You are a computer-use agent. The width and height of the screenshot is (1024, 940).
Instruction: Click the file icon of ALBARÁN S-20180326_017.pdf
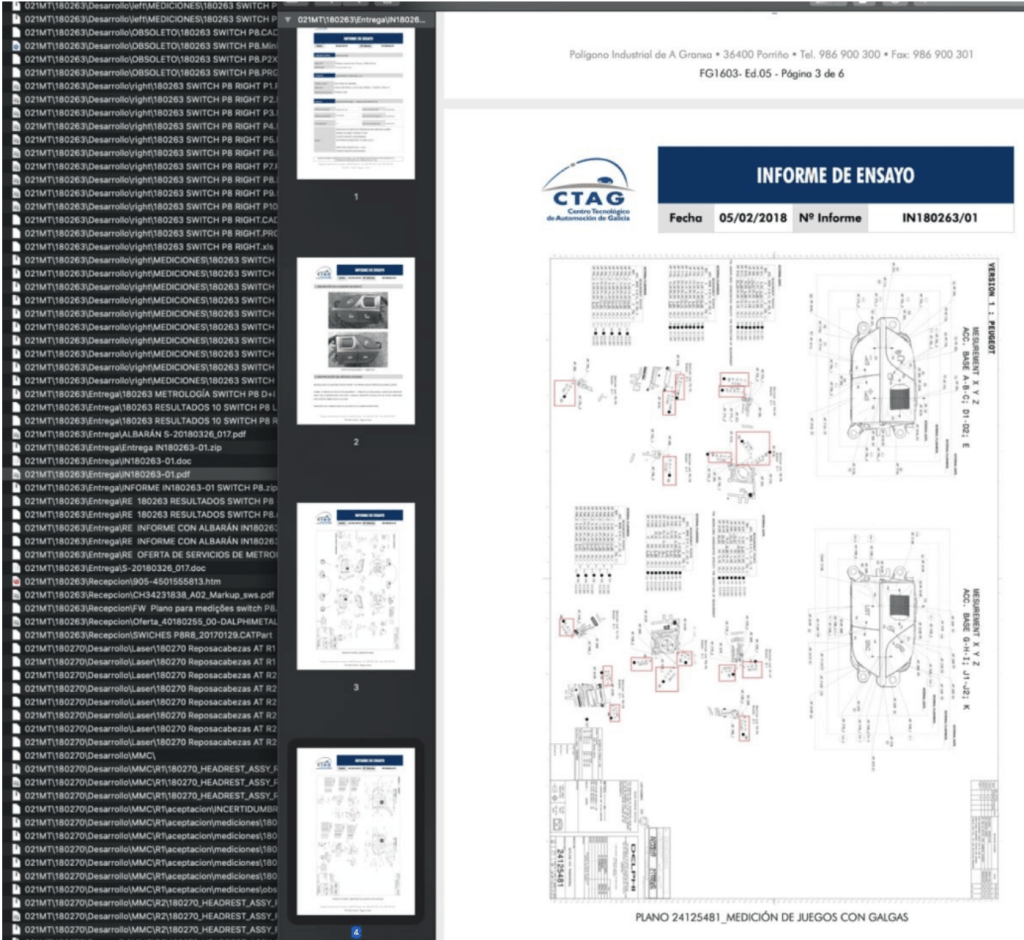click(x=15, y=434)
